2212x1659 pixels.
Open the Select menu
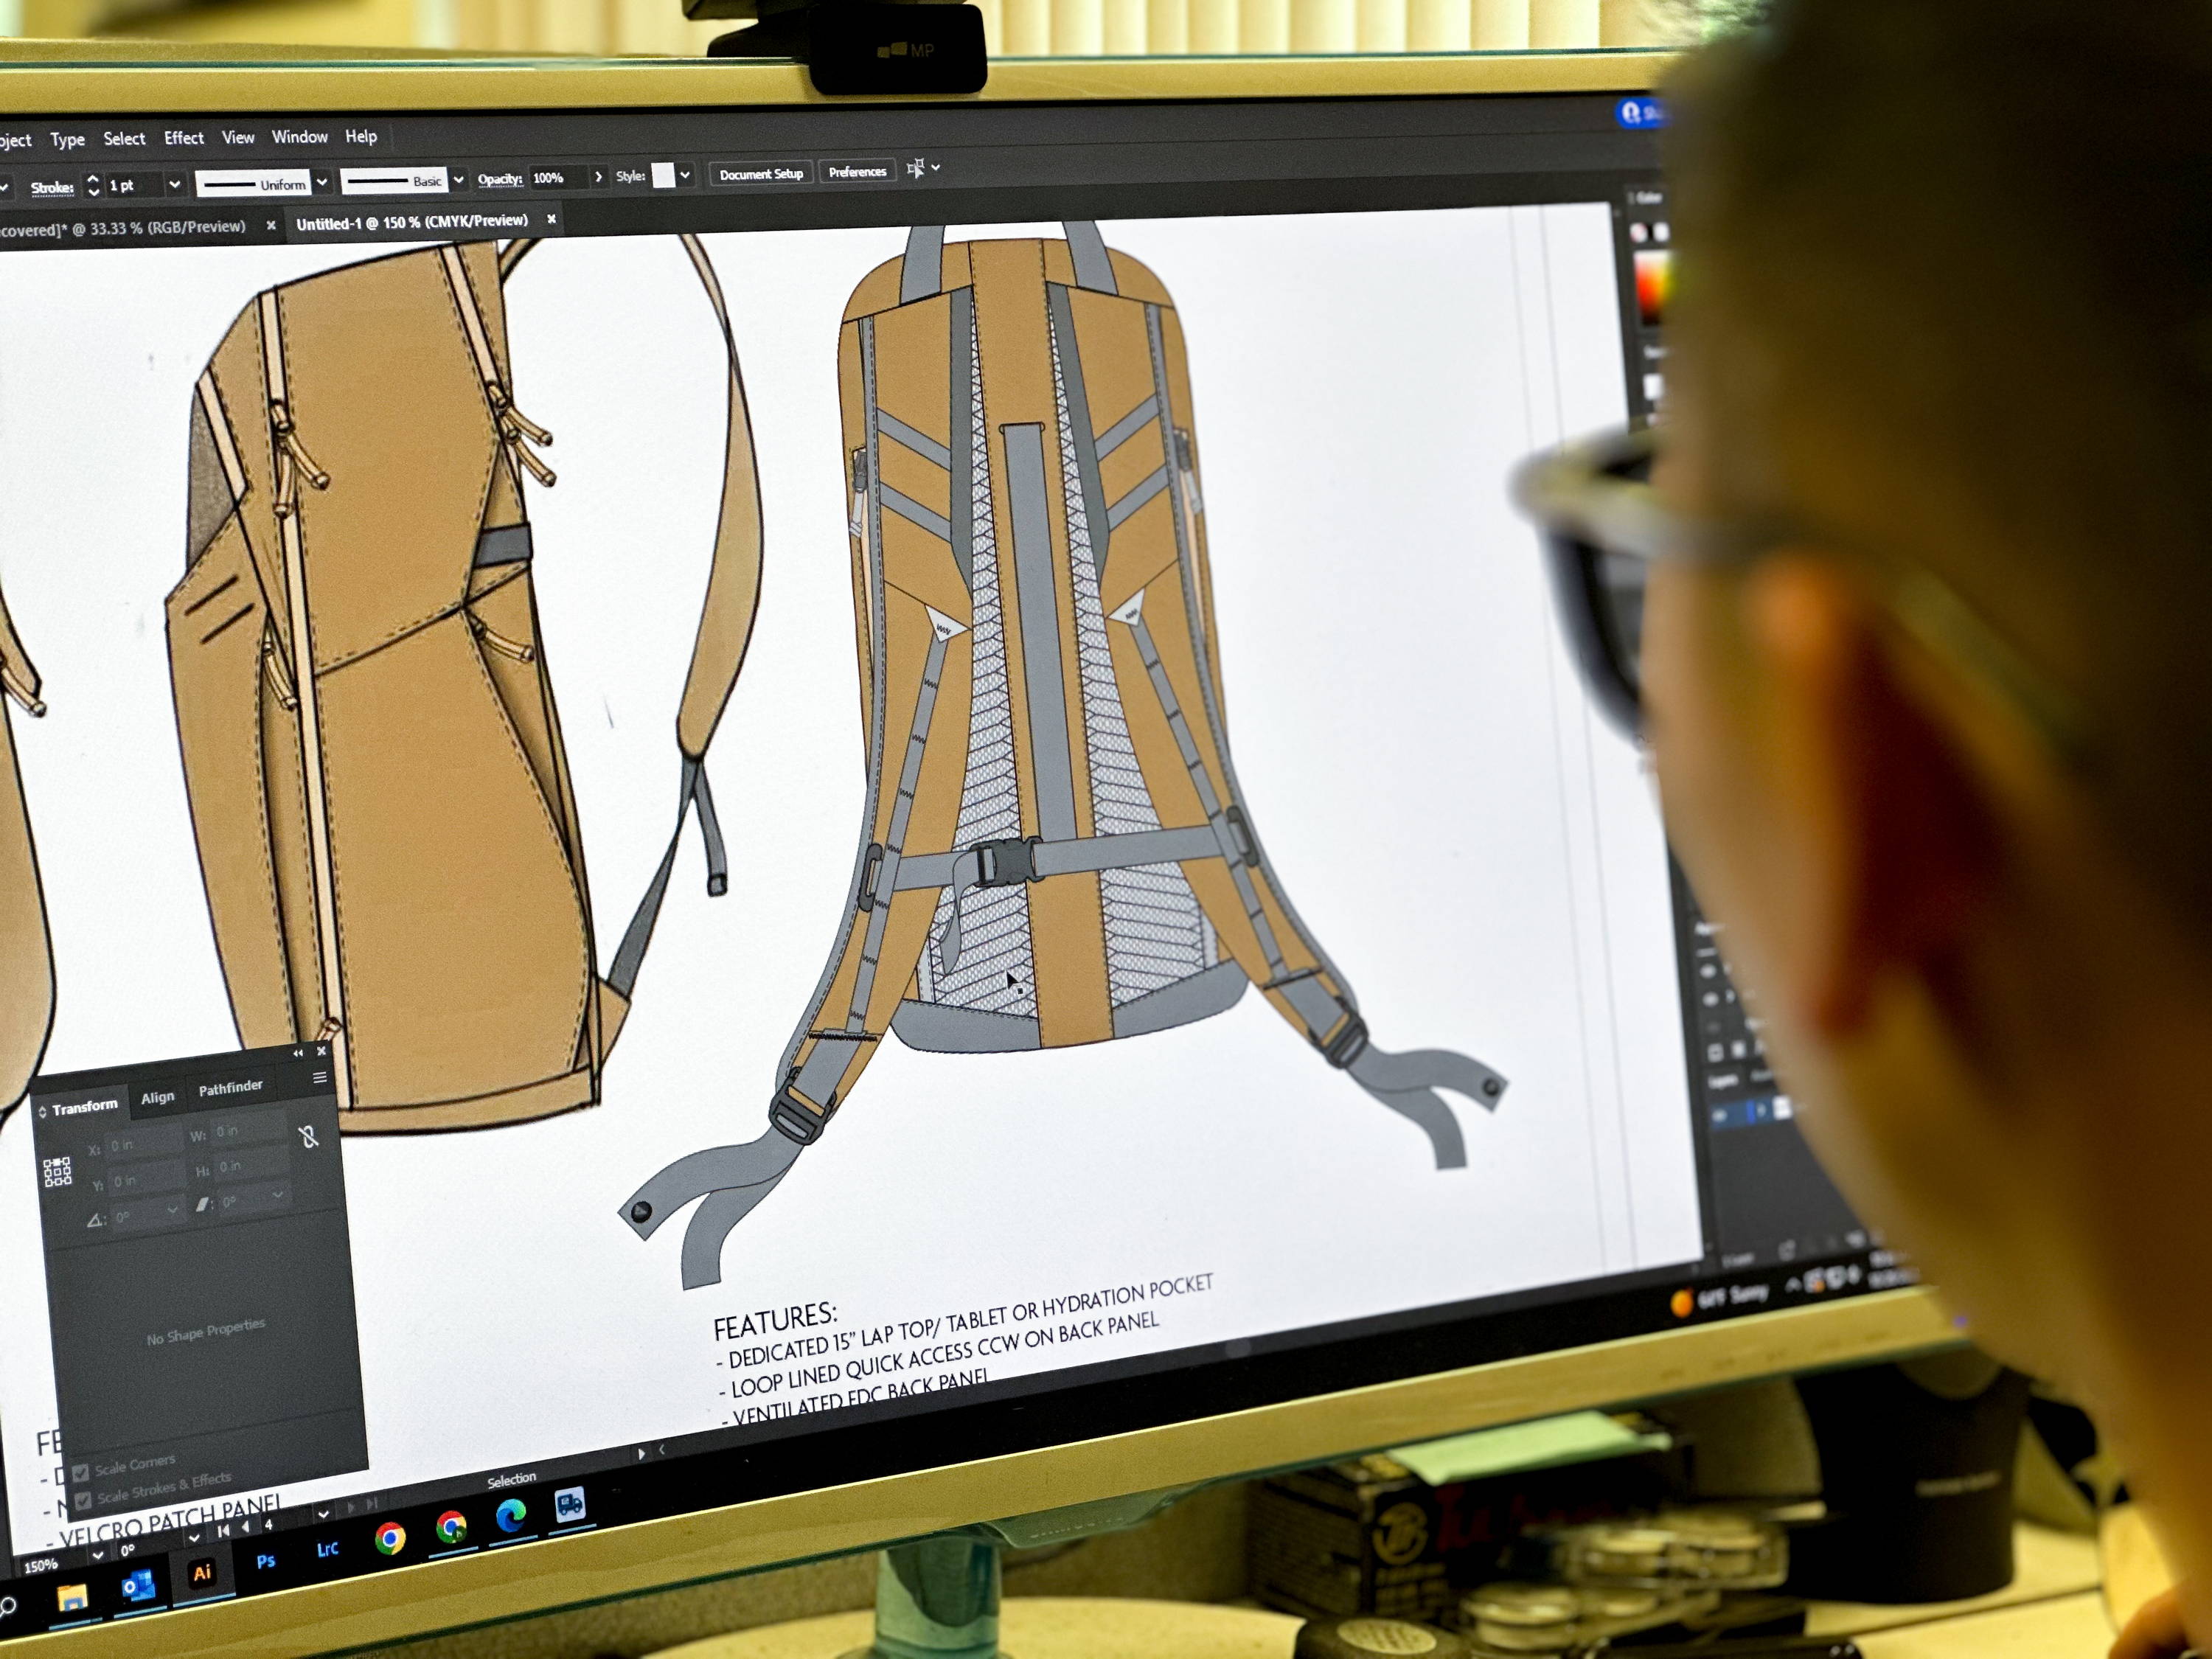click(124, 138)
